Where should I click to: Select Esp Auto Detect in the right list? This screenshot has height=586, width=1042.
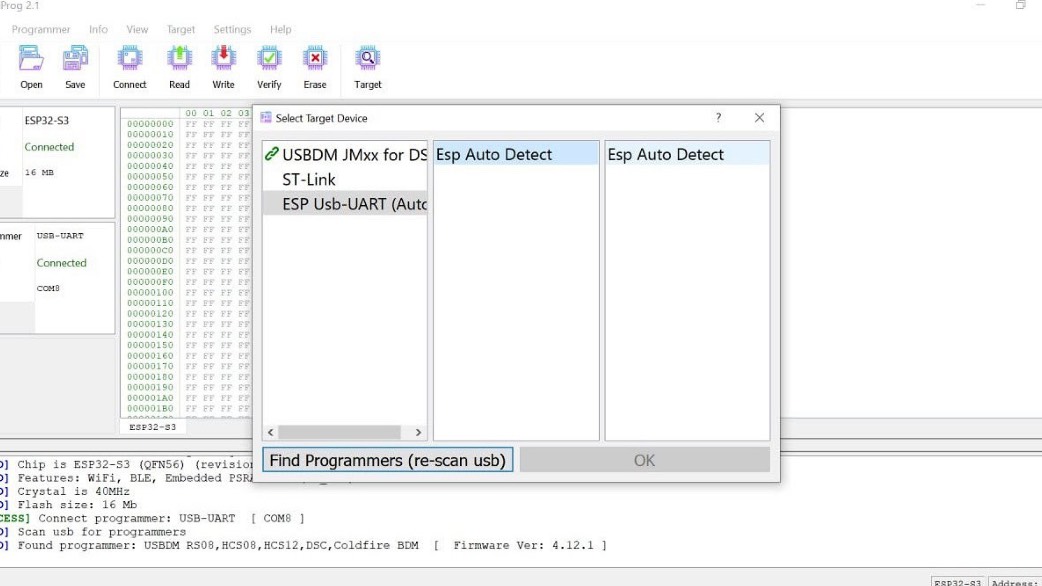click(687, 154)
